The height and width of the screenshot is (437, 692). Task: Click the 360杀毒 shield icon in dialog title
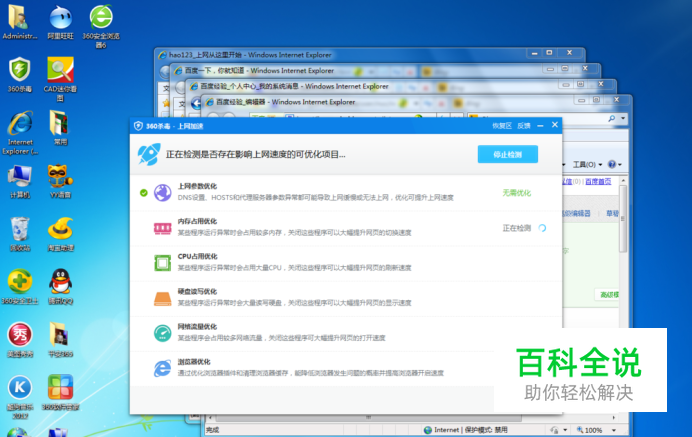point(138,126)
